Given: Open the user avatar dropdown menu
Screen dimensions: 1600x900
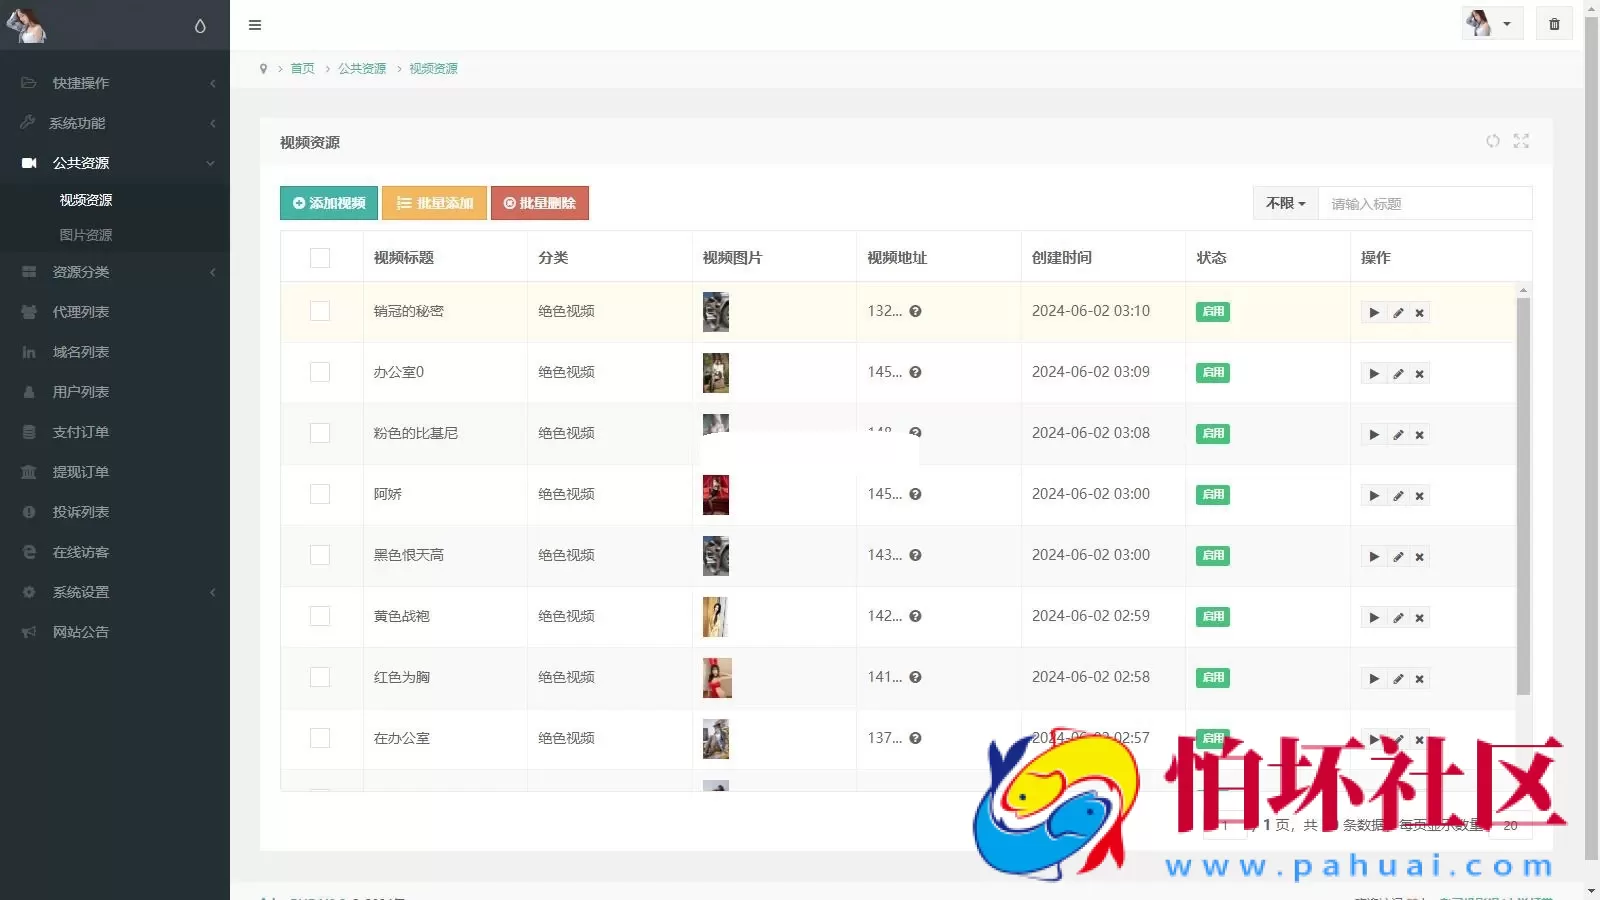Looking at the screenshot, I should [x=1491, y=24].
